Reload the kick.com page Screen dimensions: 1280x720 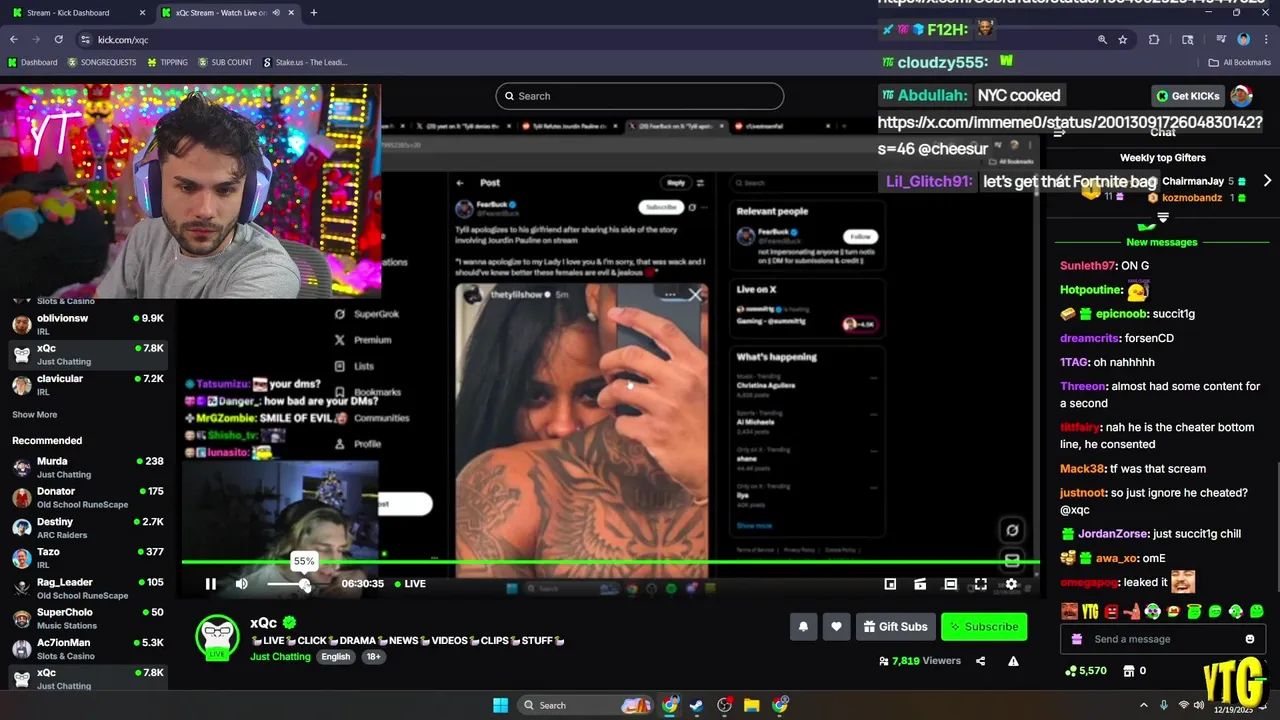coord(59,39)
